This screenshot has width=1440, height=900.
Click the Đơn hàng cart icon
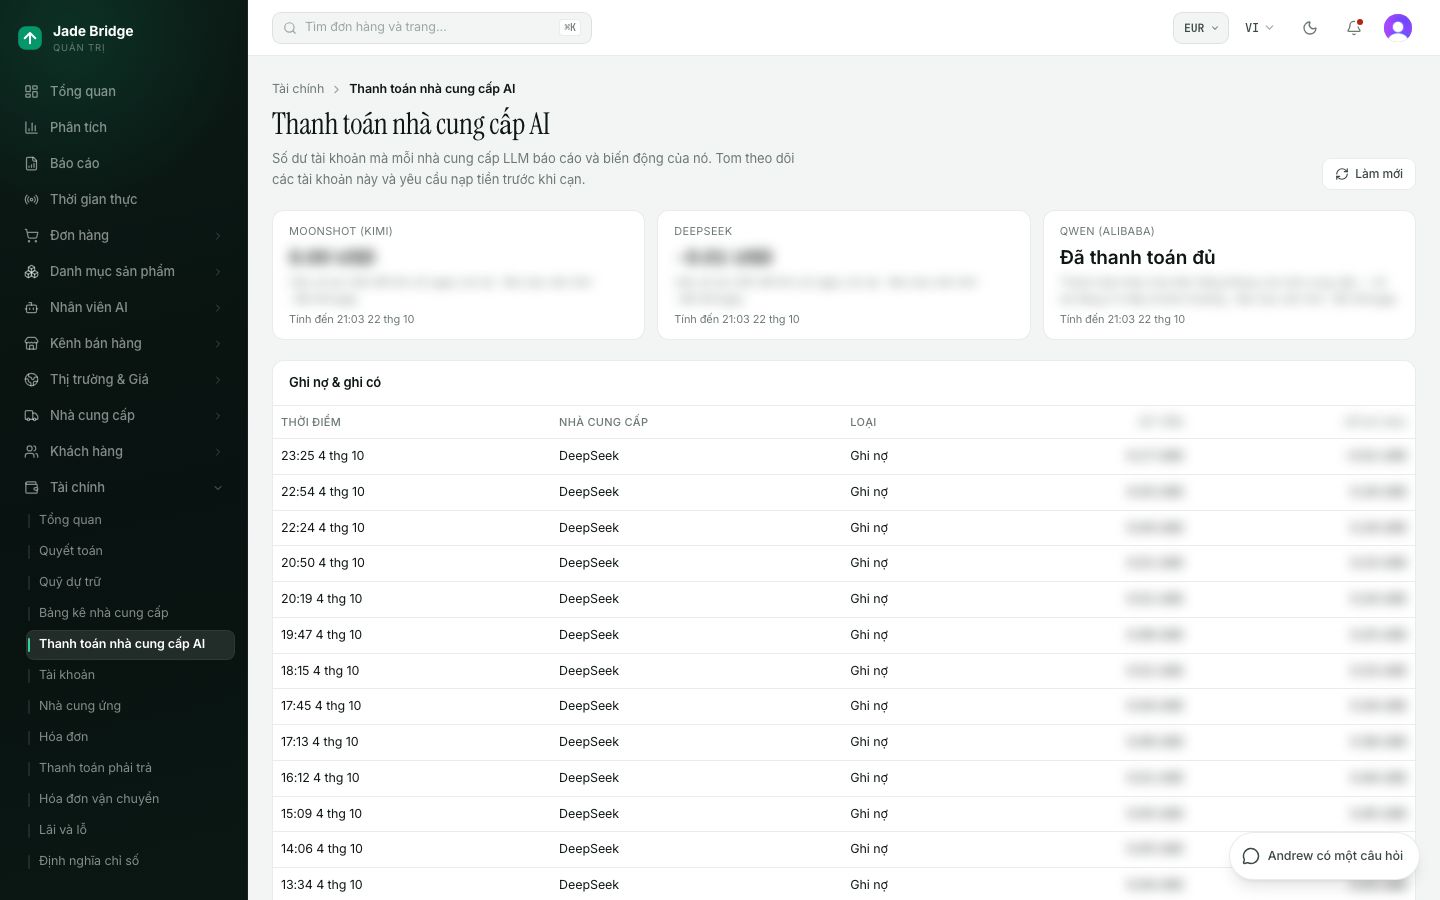click(31, 235)
